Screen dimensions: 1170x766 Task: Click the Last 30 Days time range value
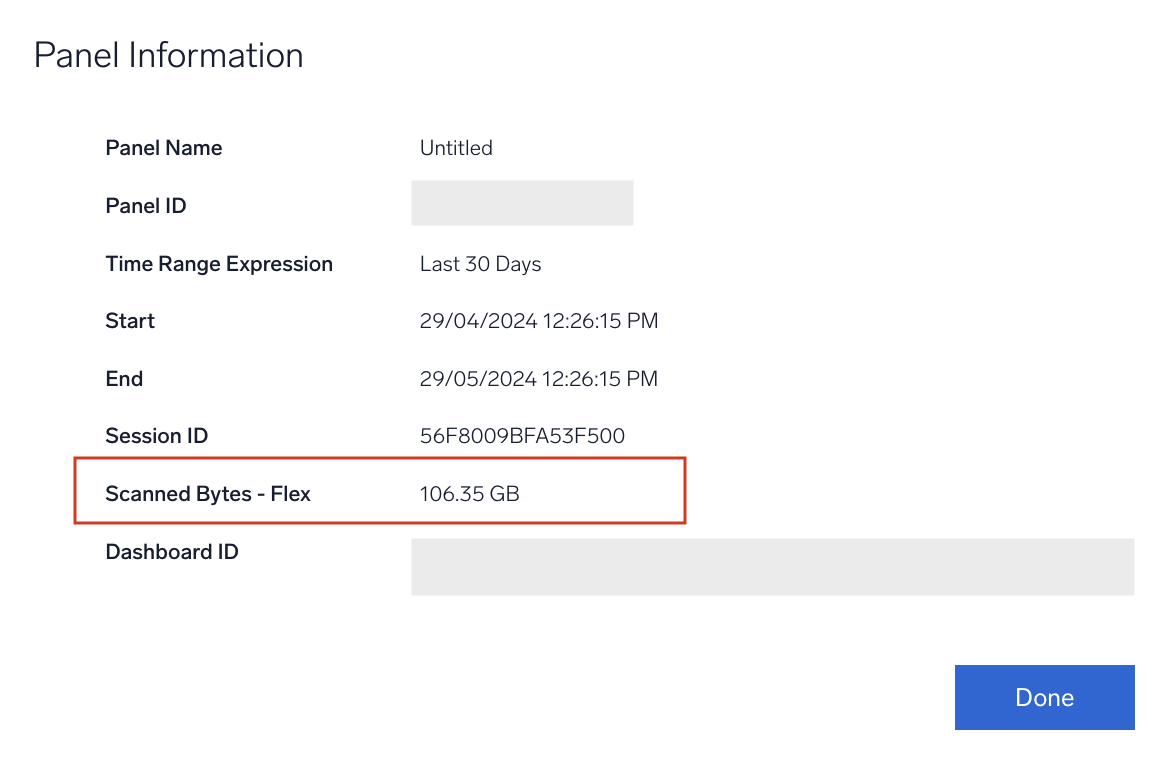pos(480,263)
